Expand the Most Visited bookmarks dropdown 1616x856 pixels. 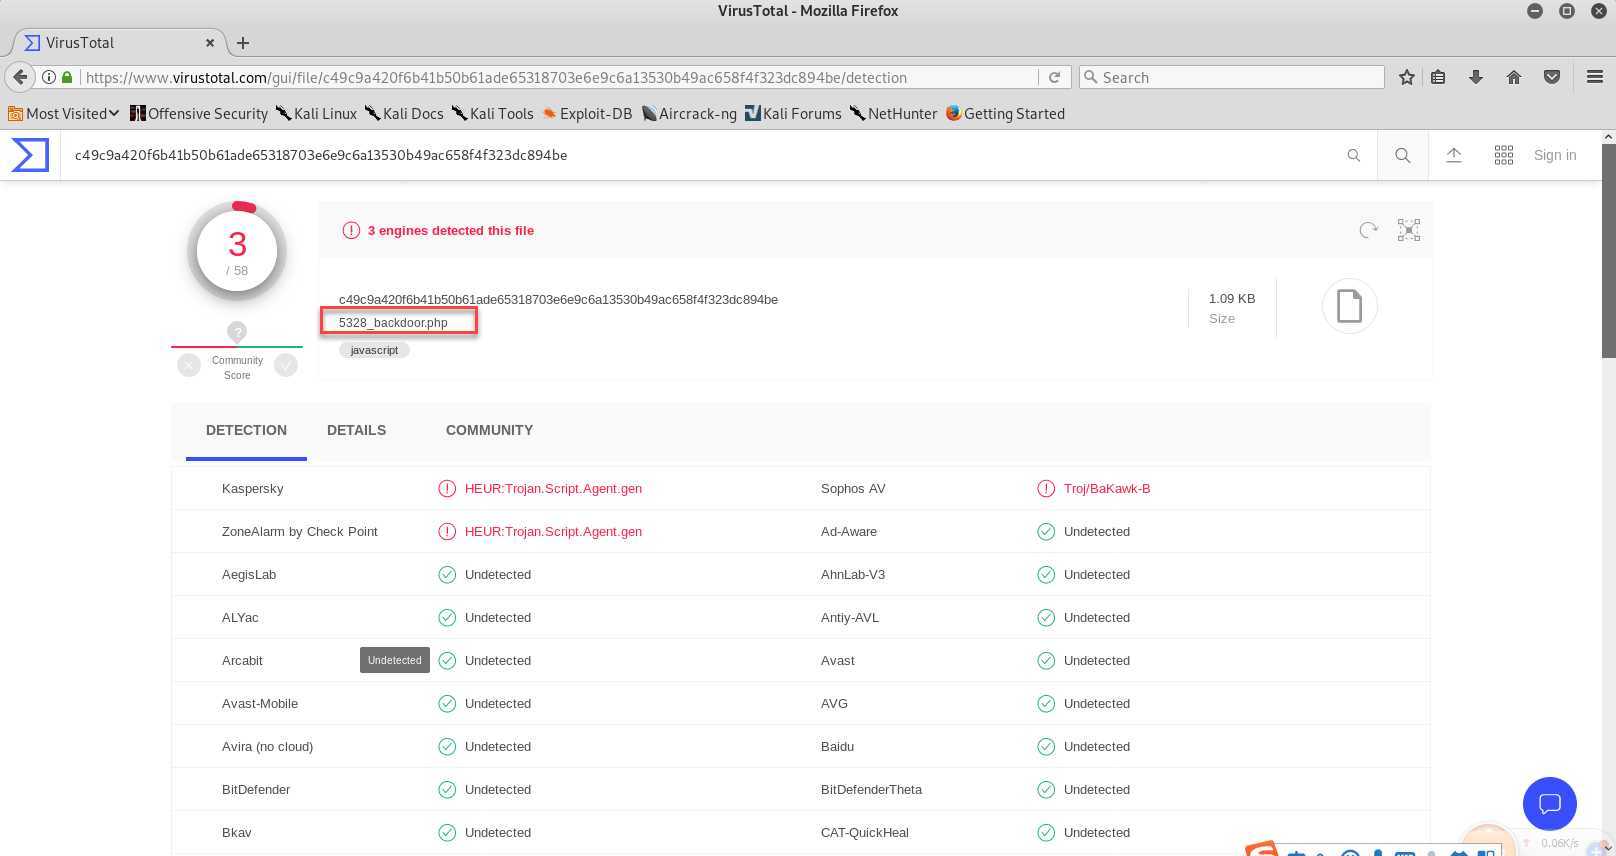[63, 113]
